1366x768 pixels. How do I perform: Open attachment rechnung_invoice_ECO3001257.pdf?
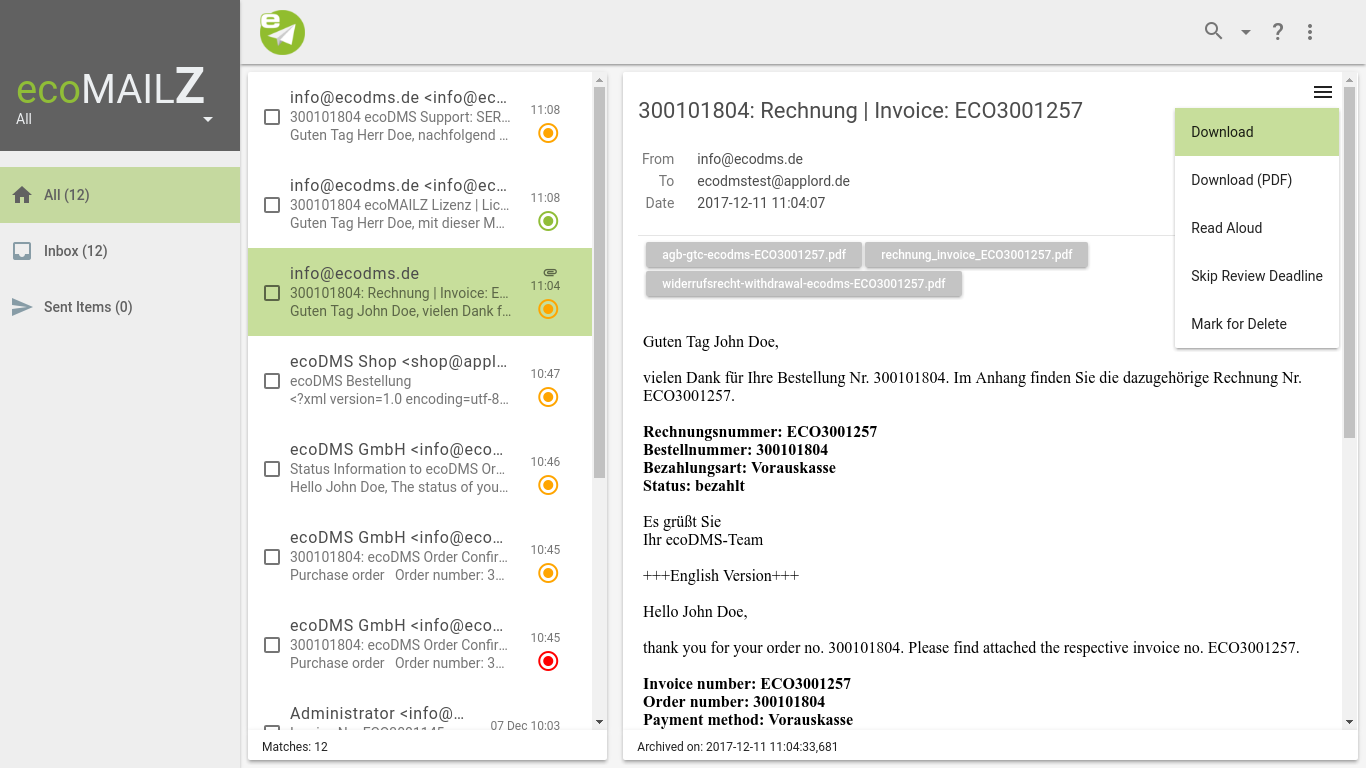click(977, 255)
